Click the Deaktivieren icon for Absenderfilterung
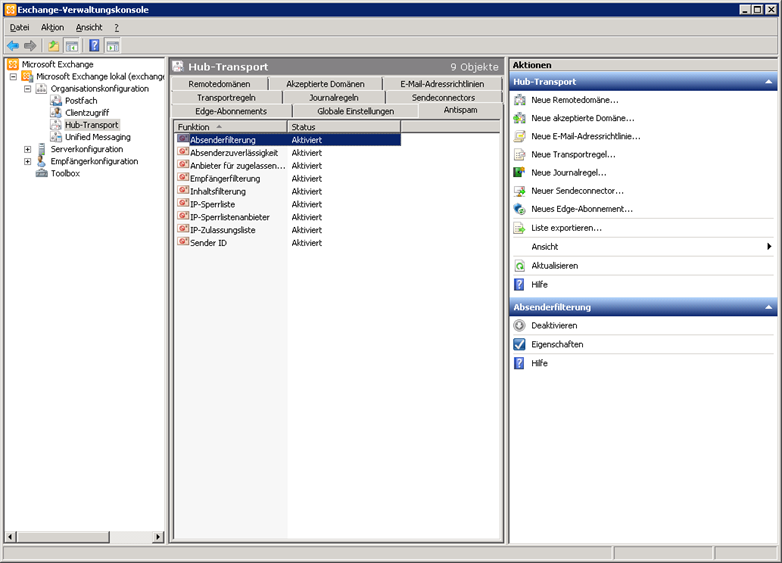Viewport: 782px width, 563px height. tap(519, 326)
